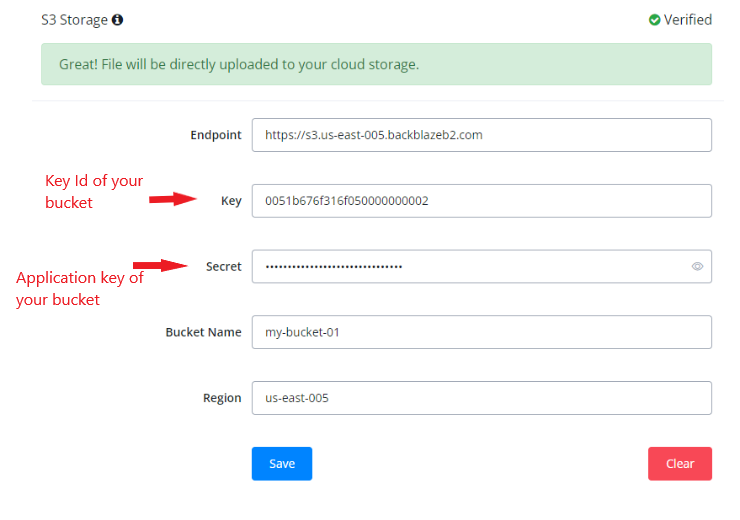Click the 'Key Id of your bucket' note

click(93, 192)
